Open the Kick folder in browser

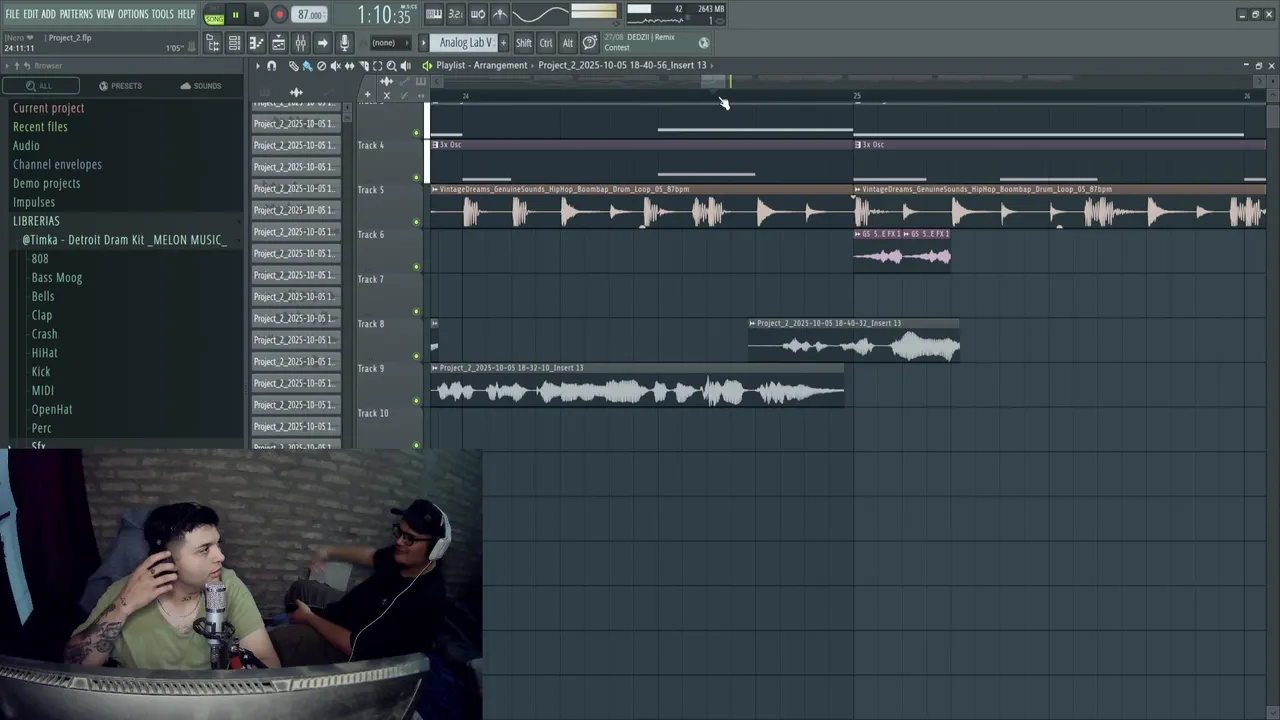[x=41, y=372]
